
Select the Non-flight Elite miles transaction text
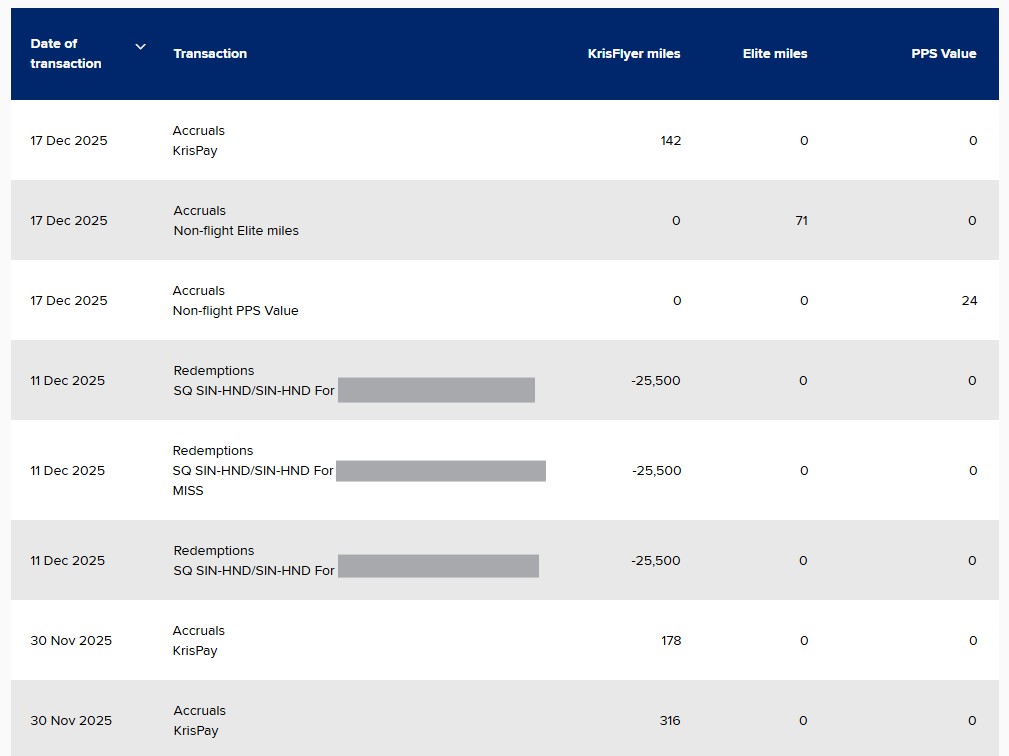[236, 231]
